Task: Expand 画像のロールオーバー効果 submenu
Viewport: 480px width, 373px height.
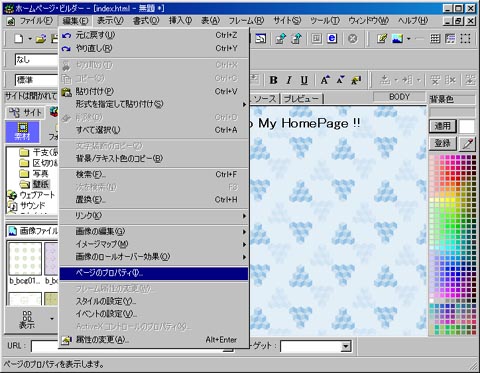Action: coord(154,257)
